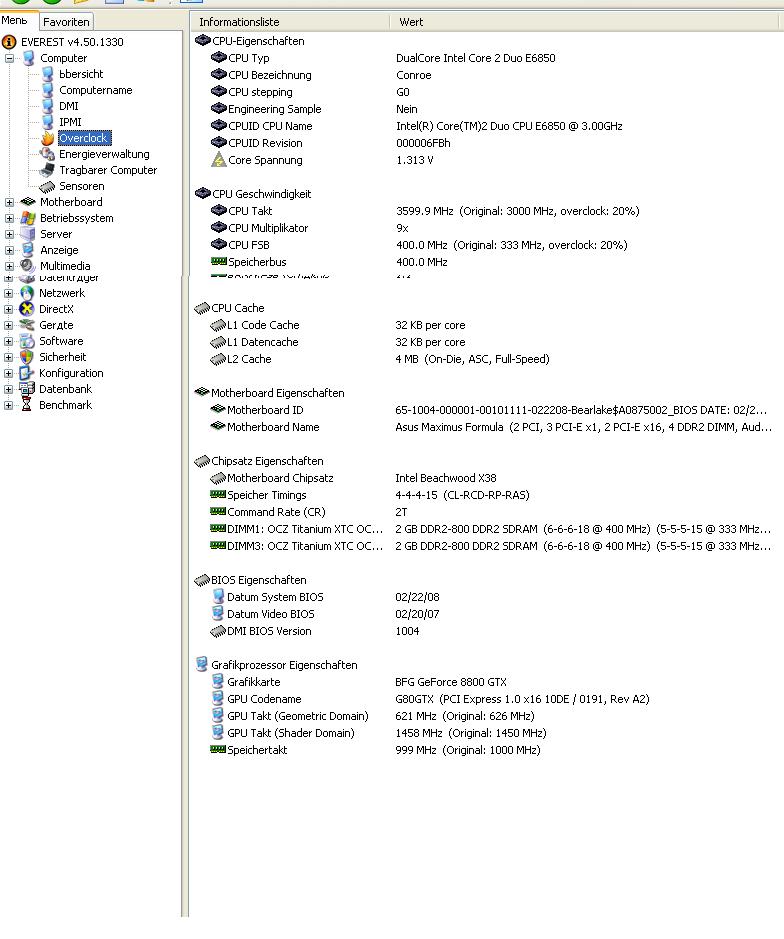
Task: Click the Betriebssystem Windows flag icon
Action: click(x=28, y=218)
